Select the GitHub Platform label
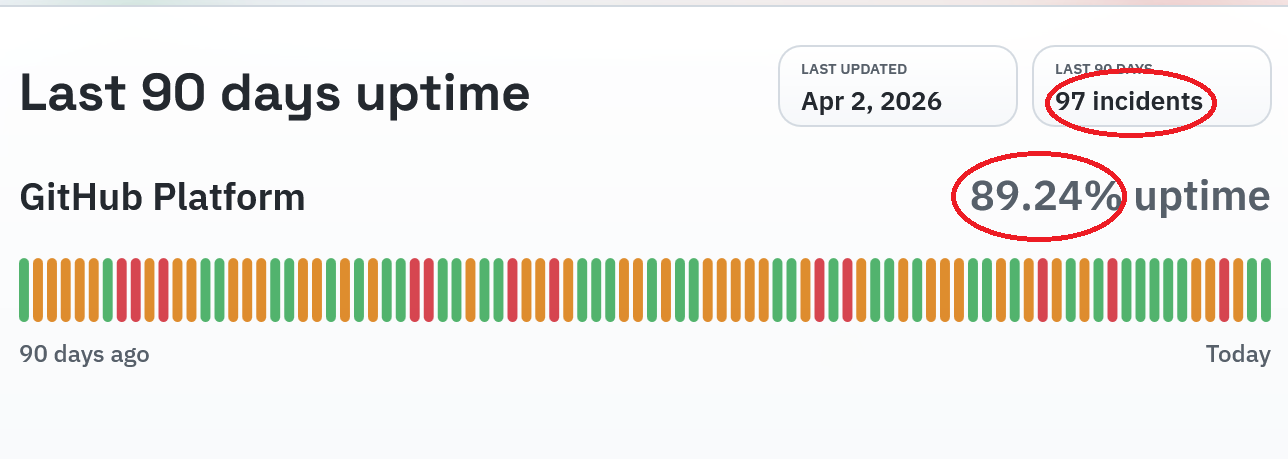 click(x=162, y=197)
